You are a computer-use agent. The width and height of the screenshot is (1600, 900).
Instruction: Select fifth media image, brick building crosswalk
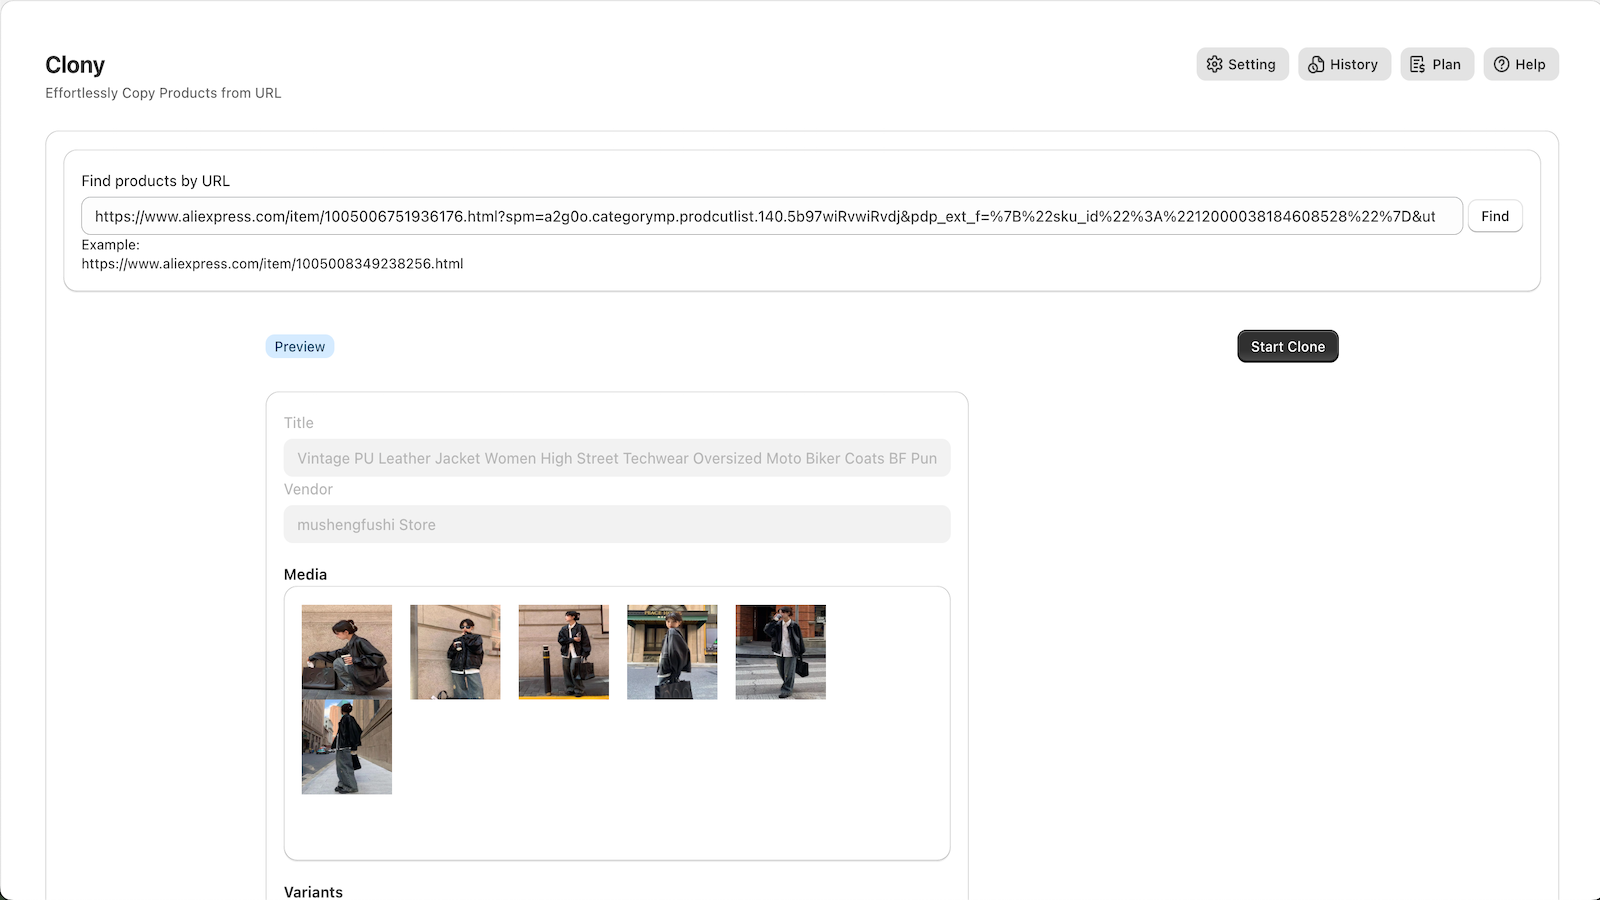(x=781, y=652)
